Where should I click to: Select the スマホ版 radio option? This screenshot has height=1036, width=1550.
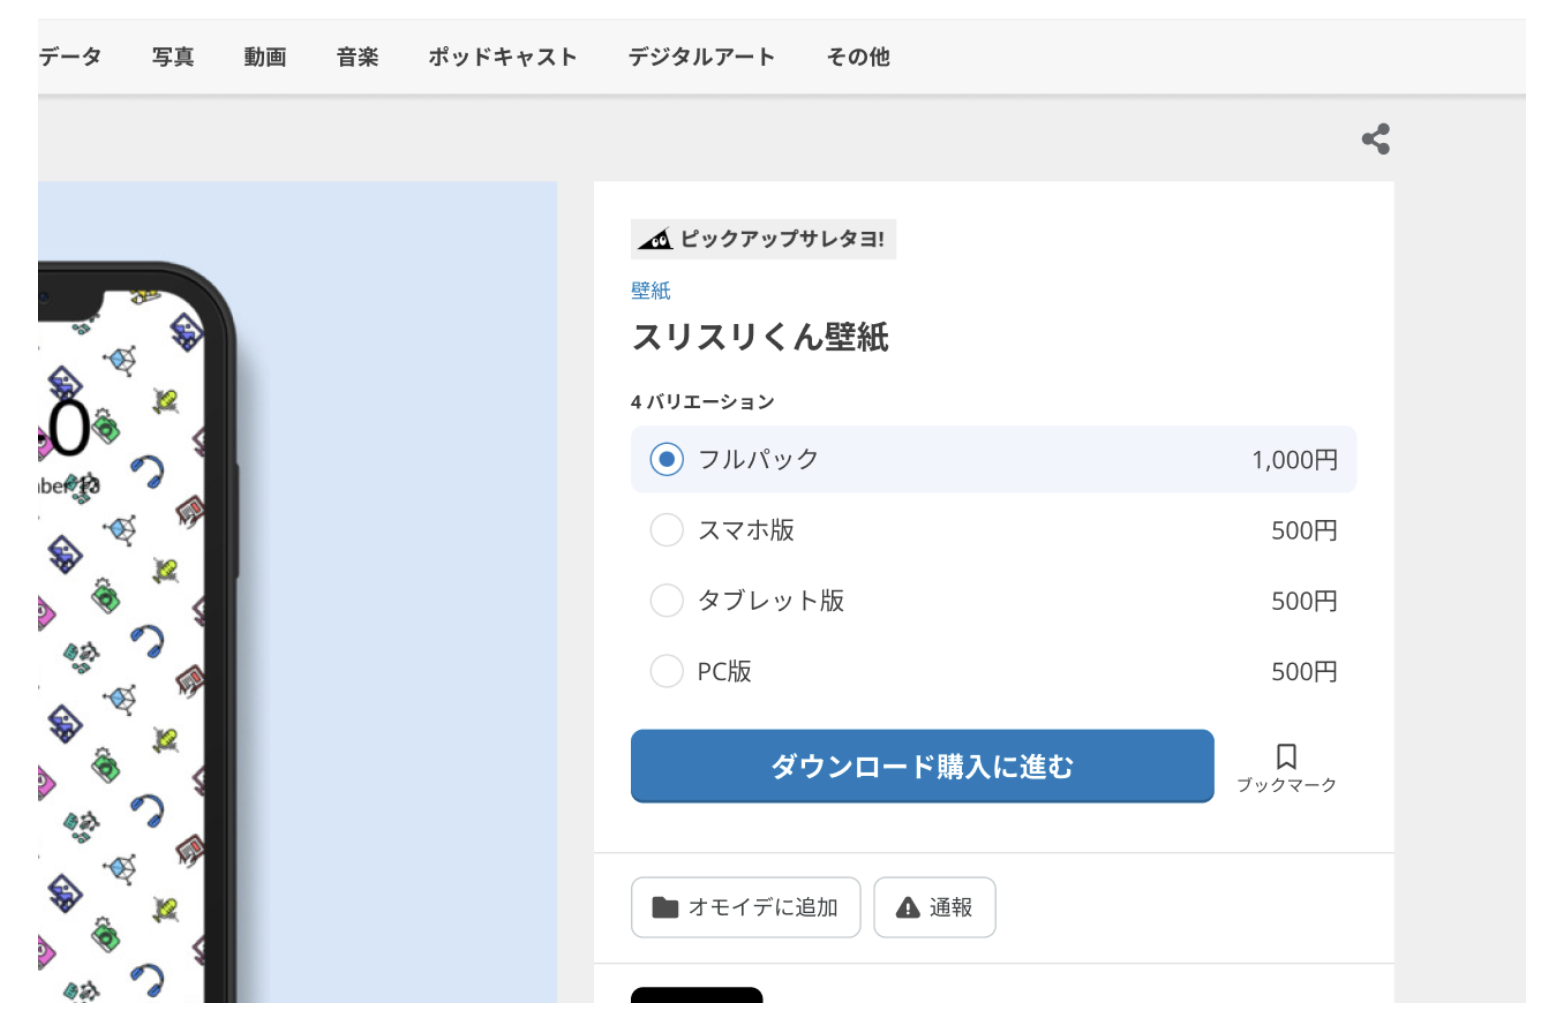[x=667, y=530]
